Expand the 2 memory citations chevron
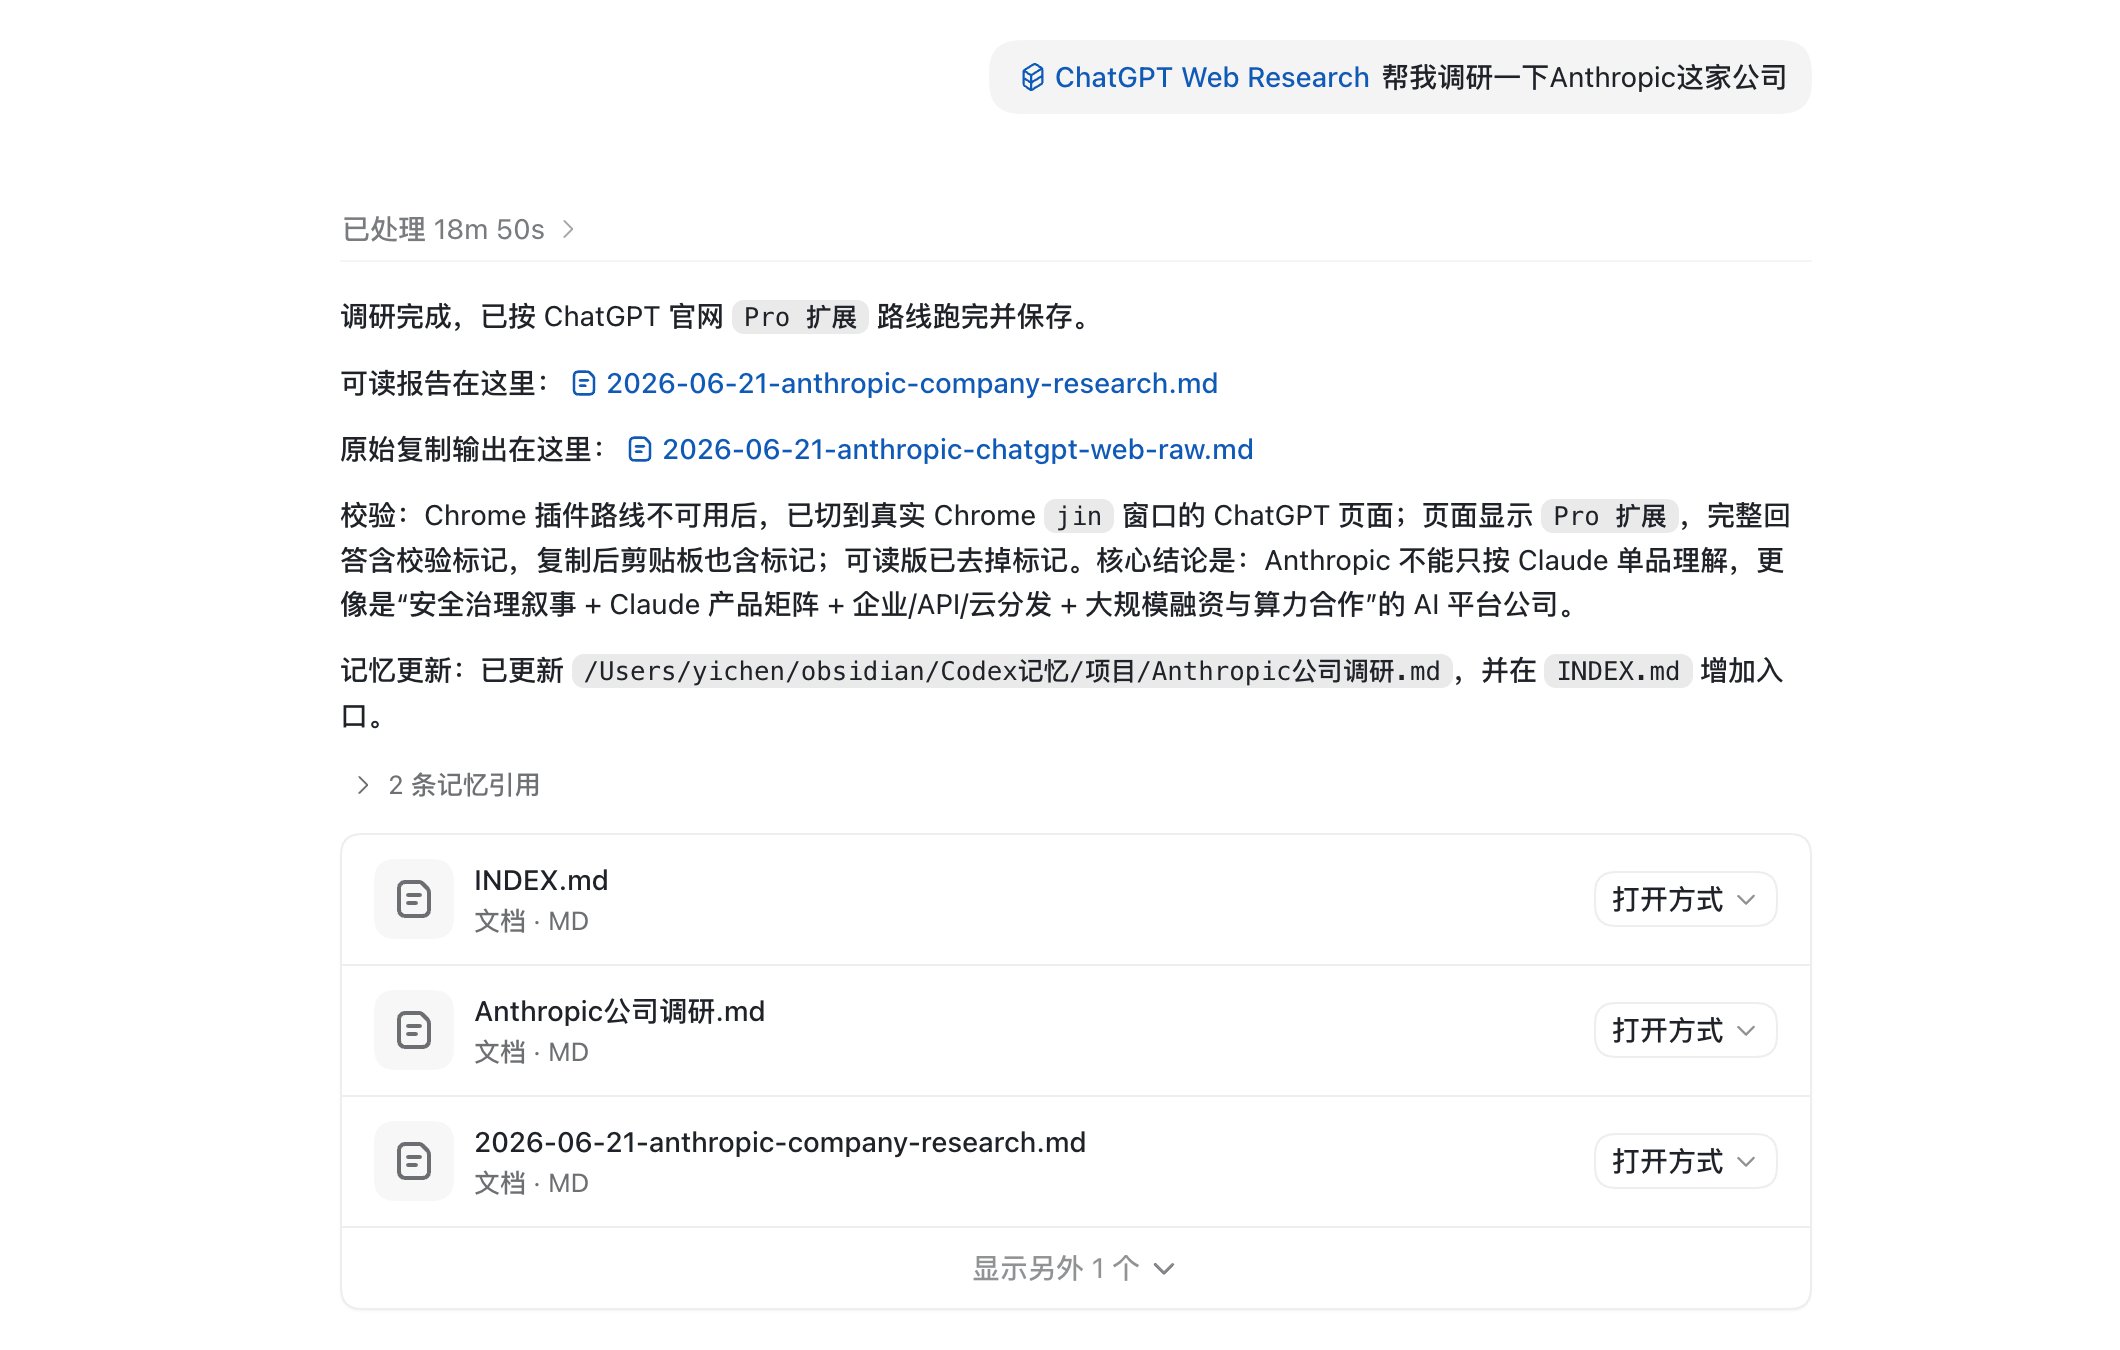Image resolution: width=2120 pixels, height=1350 pixels. click(362, 785)
